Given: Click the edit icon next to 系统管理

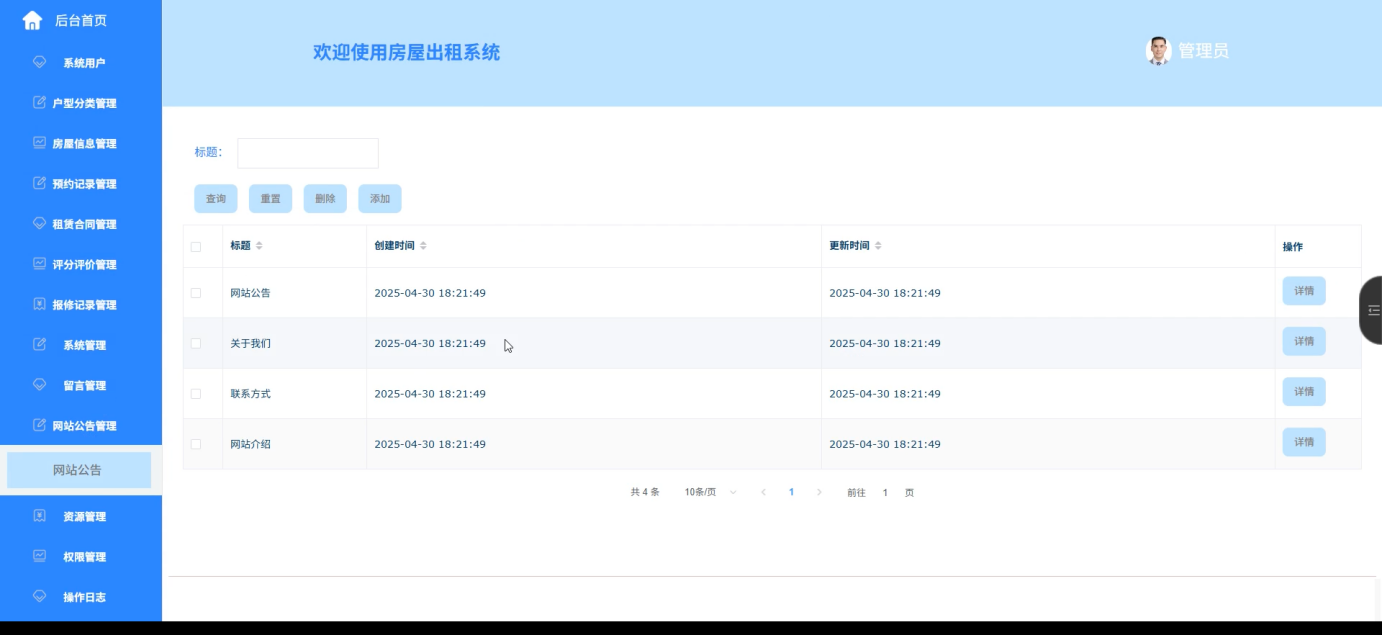Looking at the screenshot, I should (40, 345).
